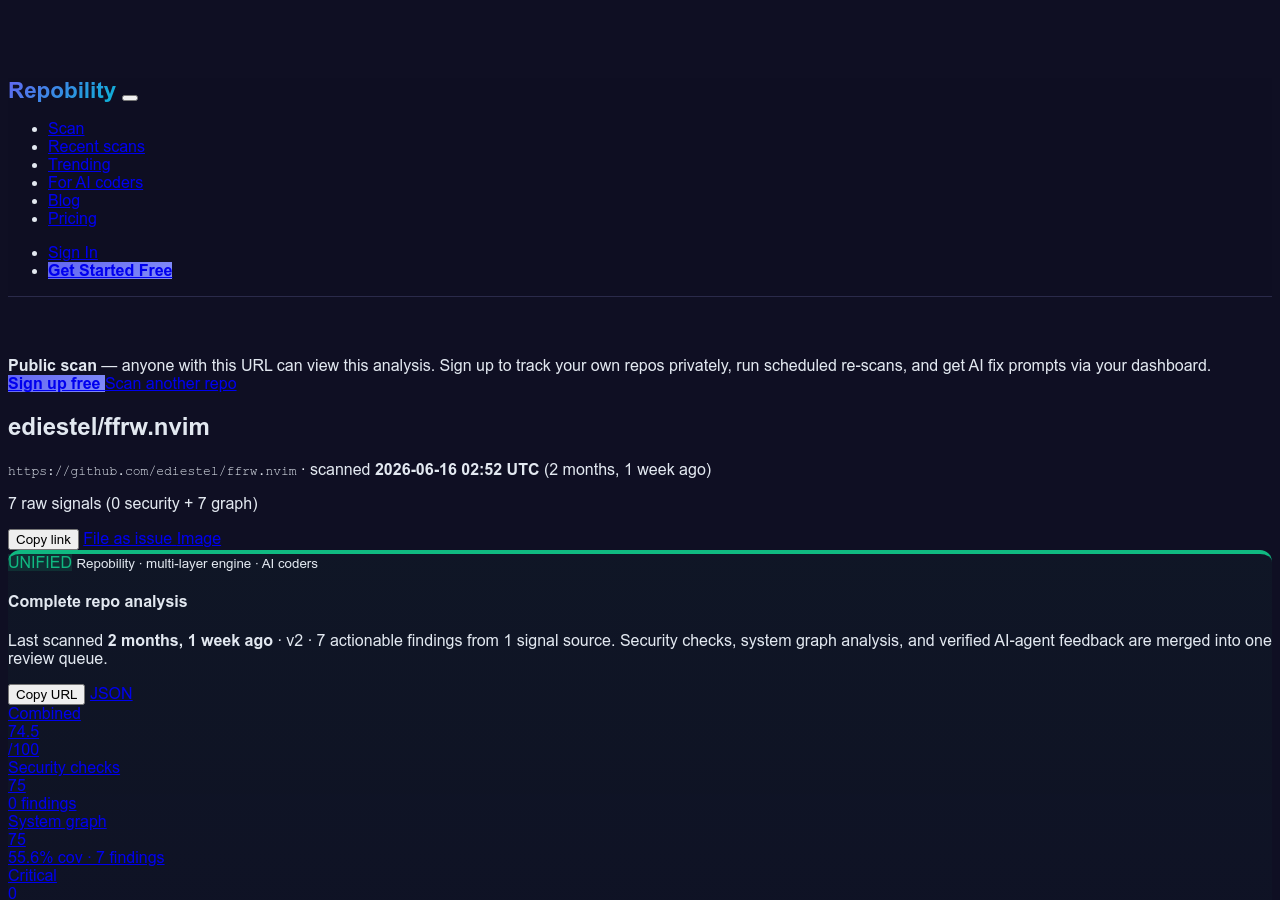
Task: Open File as issue link
Action: [128, 538]
